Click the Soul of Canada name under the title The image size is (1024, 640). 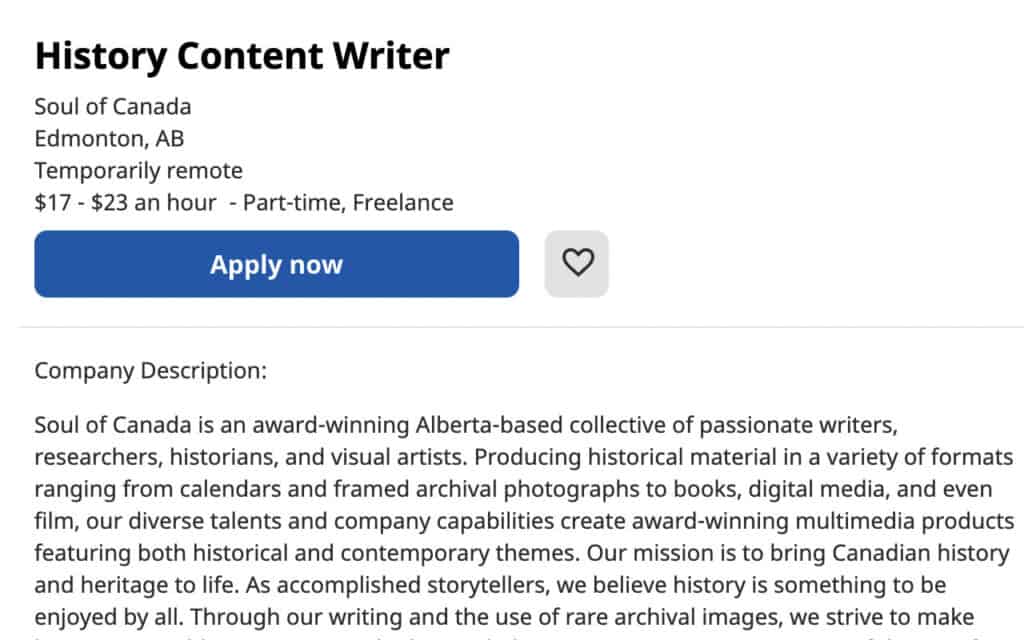coord(113,106)
